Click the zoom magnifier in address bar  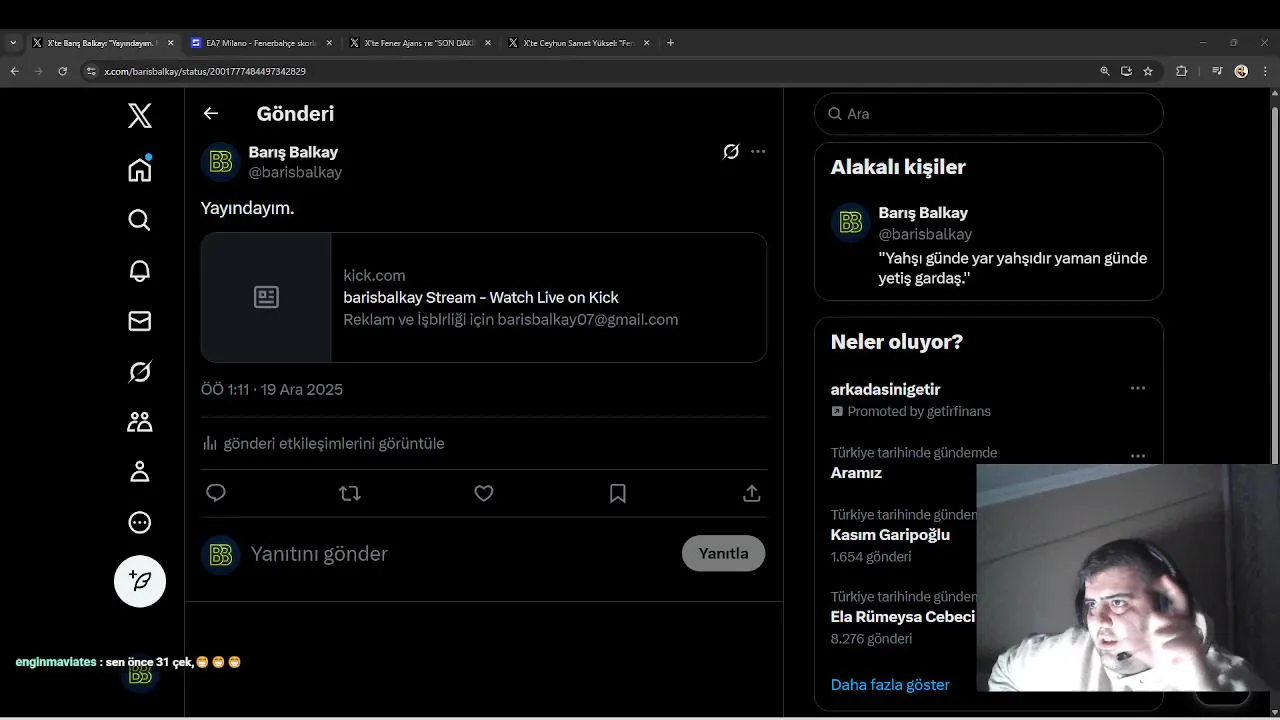click(x=1105, y=71)
